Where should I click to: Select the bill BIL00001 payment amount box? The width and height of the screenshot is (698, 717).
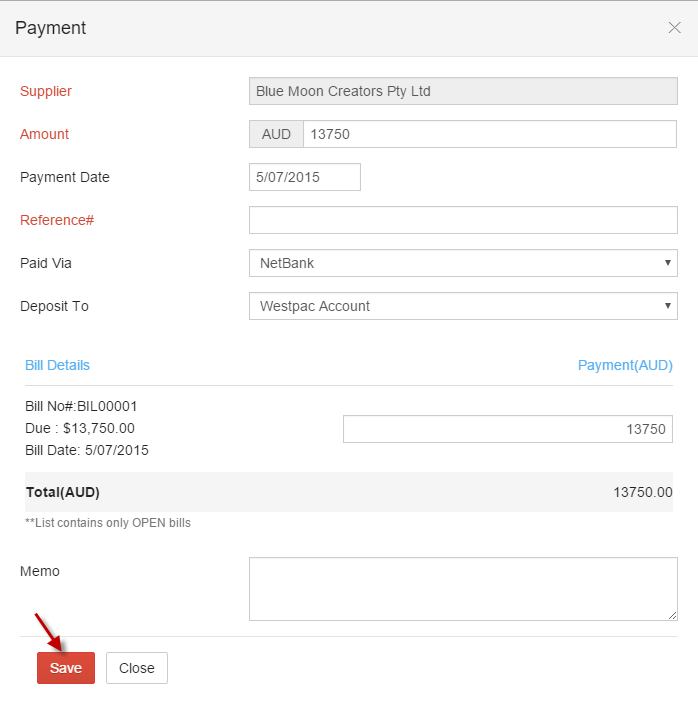click(508, 429)
